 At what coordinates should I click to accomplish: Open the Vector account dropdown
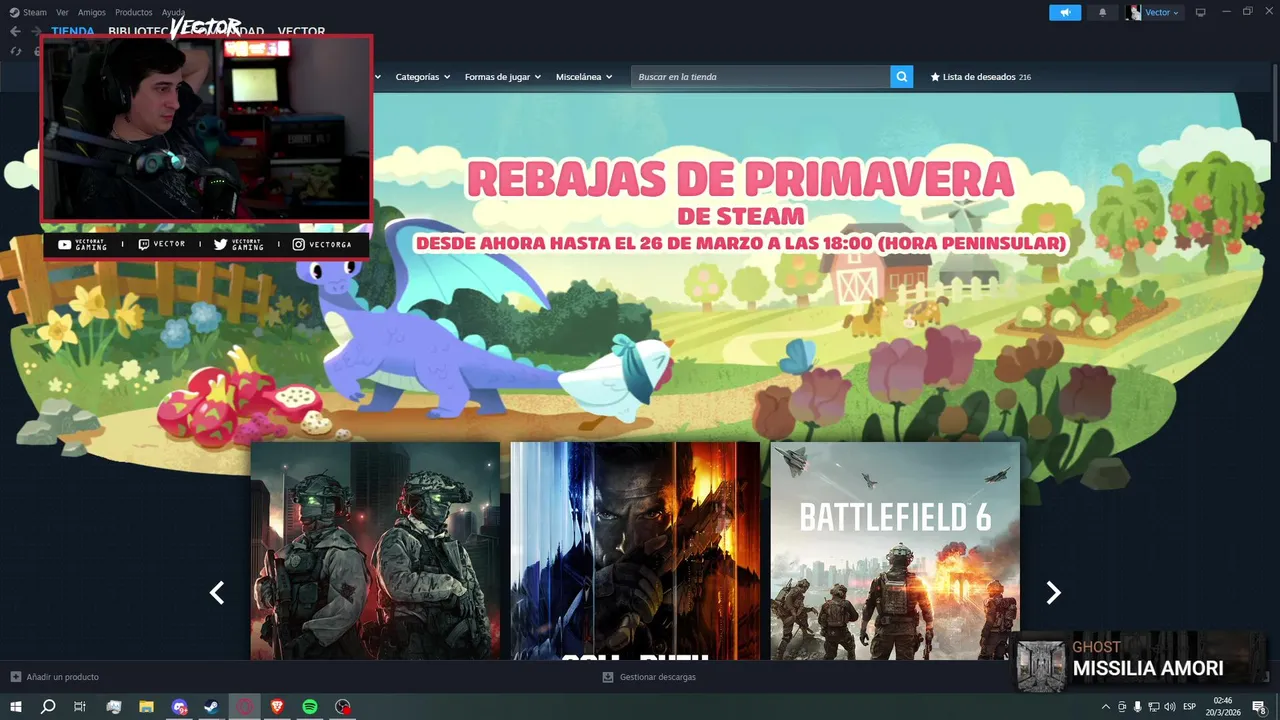(1153, 12)
